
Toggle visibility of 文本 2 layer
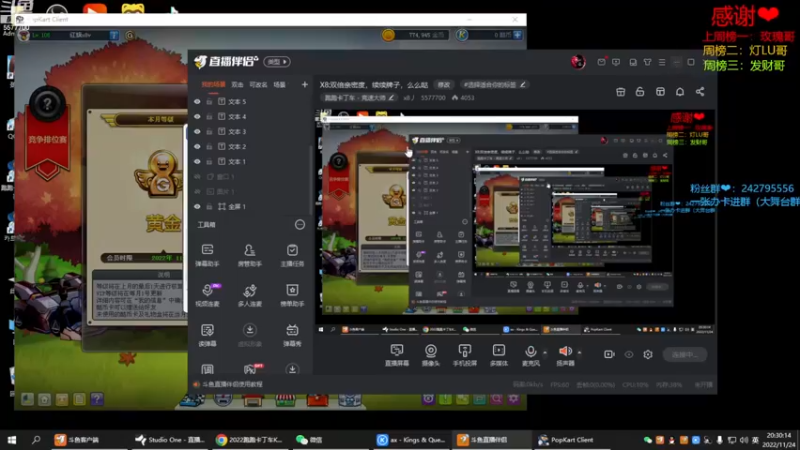[197, 146]
